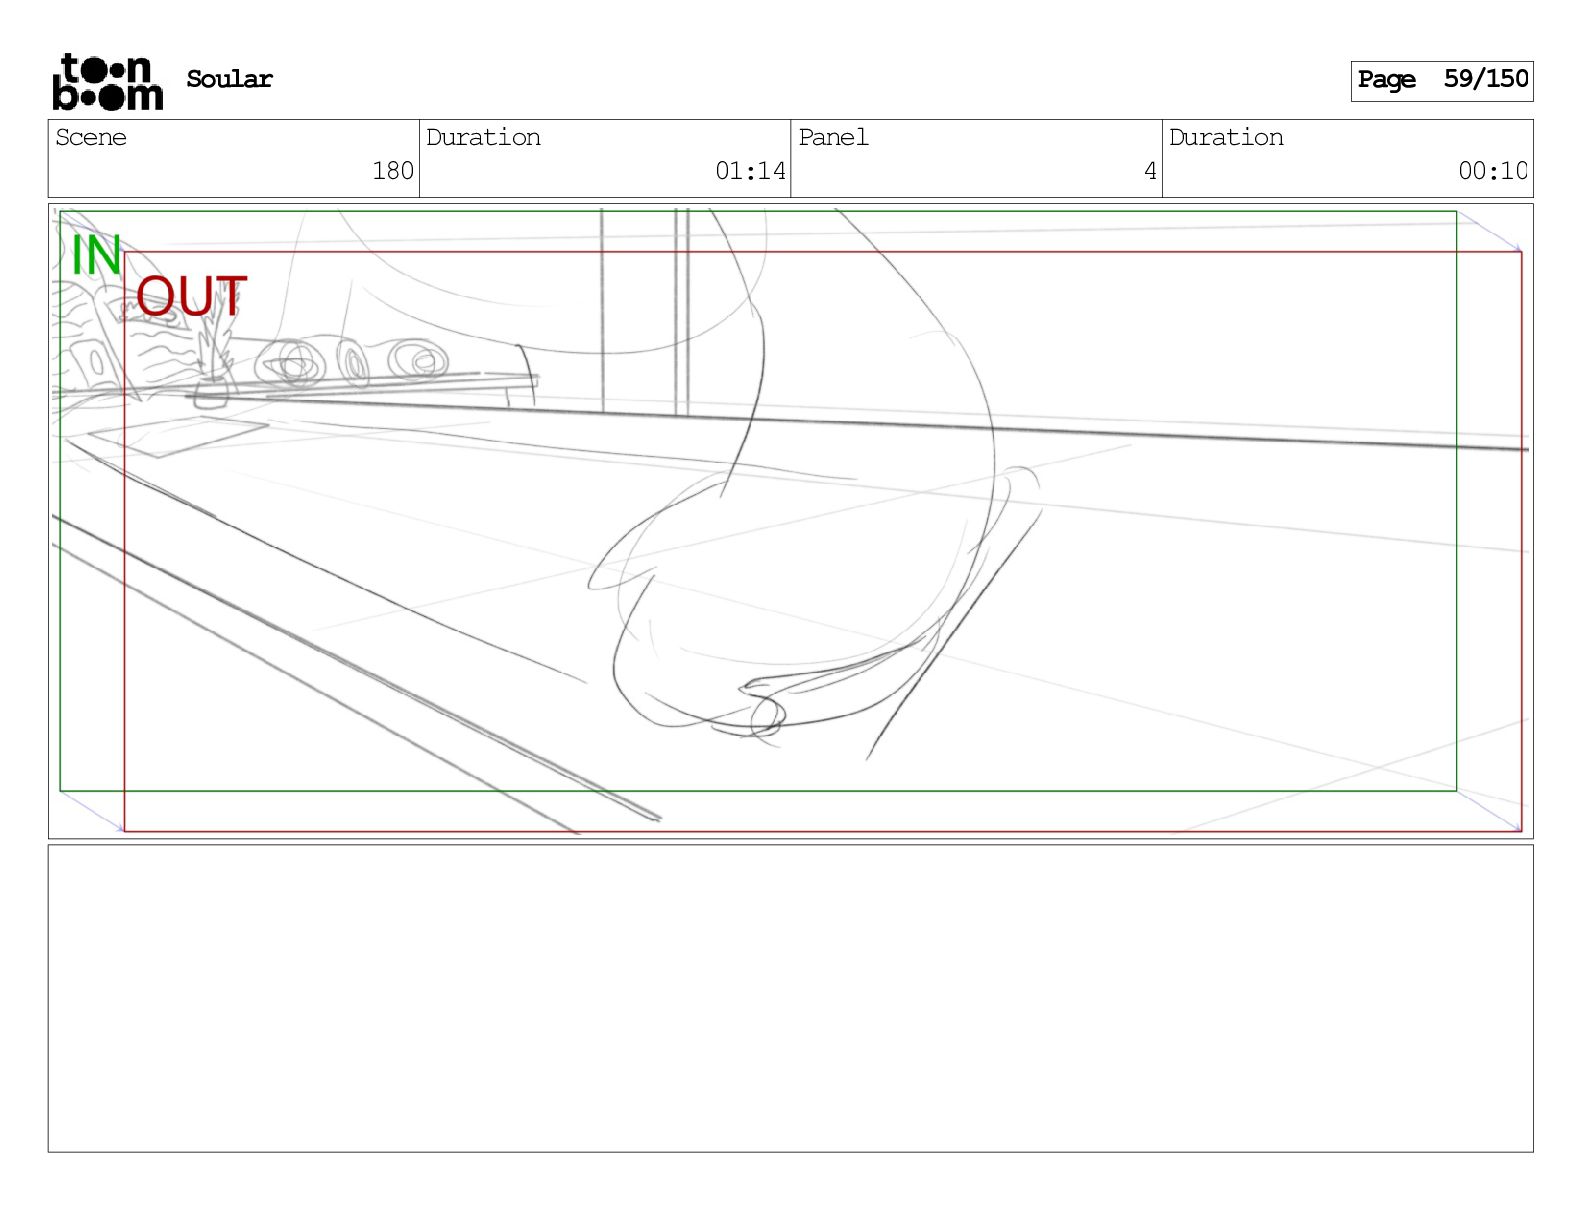Click the storyboard panel drawing thumbnail

pos(790,521)
